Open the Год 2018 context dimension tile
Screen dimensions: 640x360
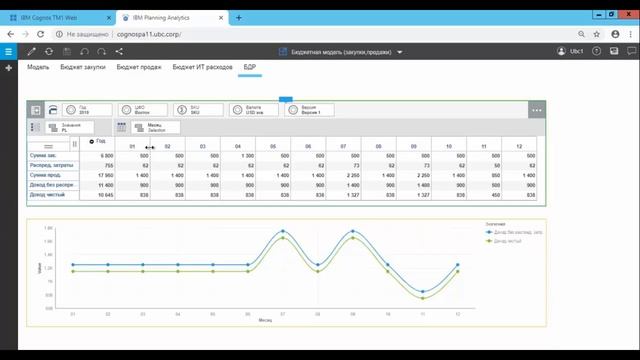tap(87, 110)
